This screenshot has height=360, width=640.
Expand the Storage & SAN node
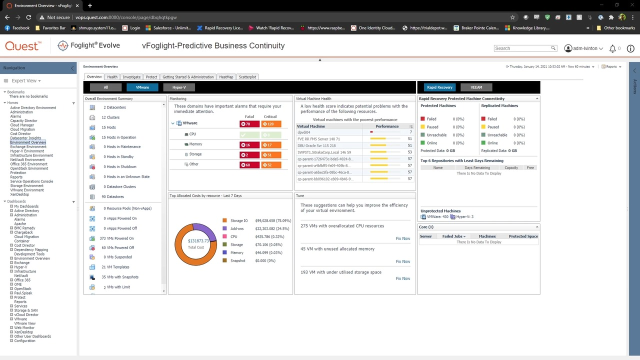[11, 310]
